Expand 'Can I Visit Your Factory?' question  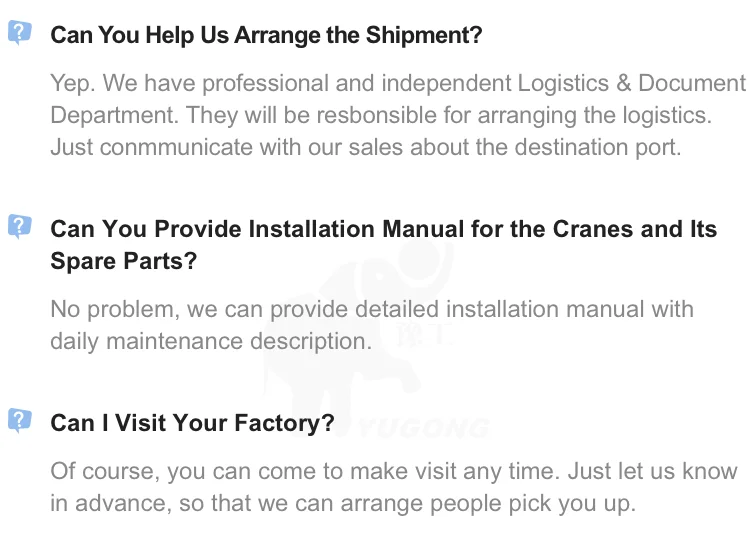coord(192,423)
